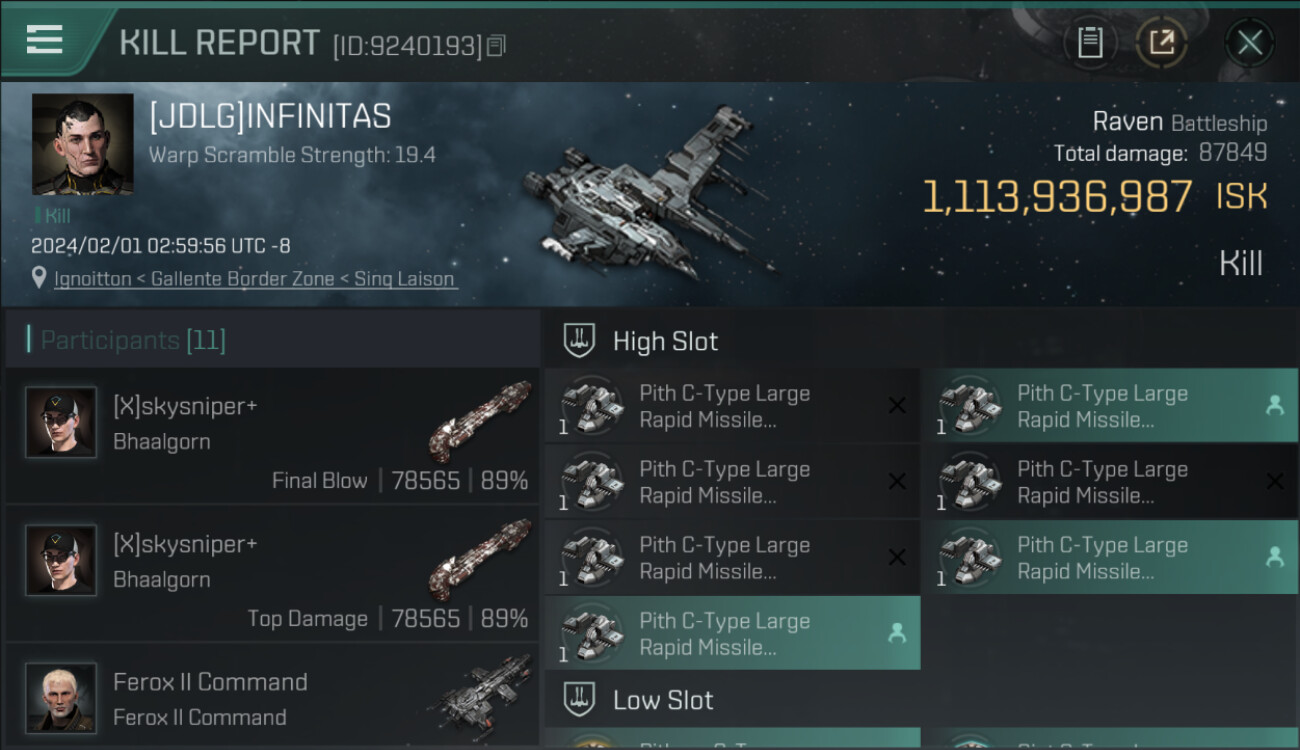
Task: View INFINITAS pilot portrait
Action: click(x=82, y=144)
